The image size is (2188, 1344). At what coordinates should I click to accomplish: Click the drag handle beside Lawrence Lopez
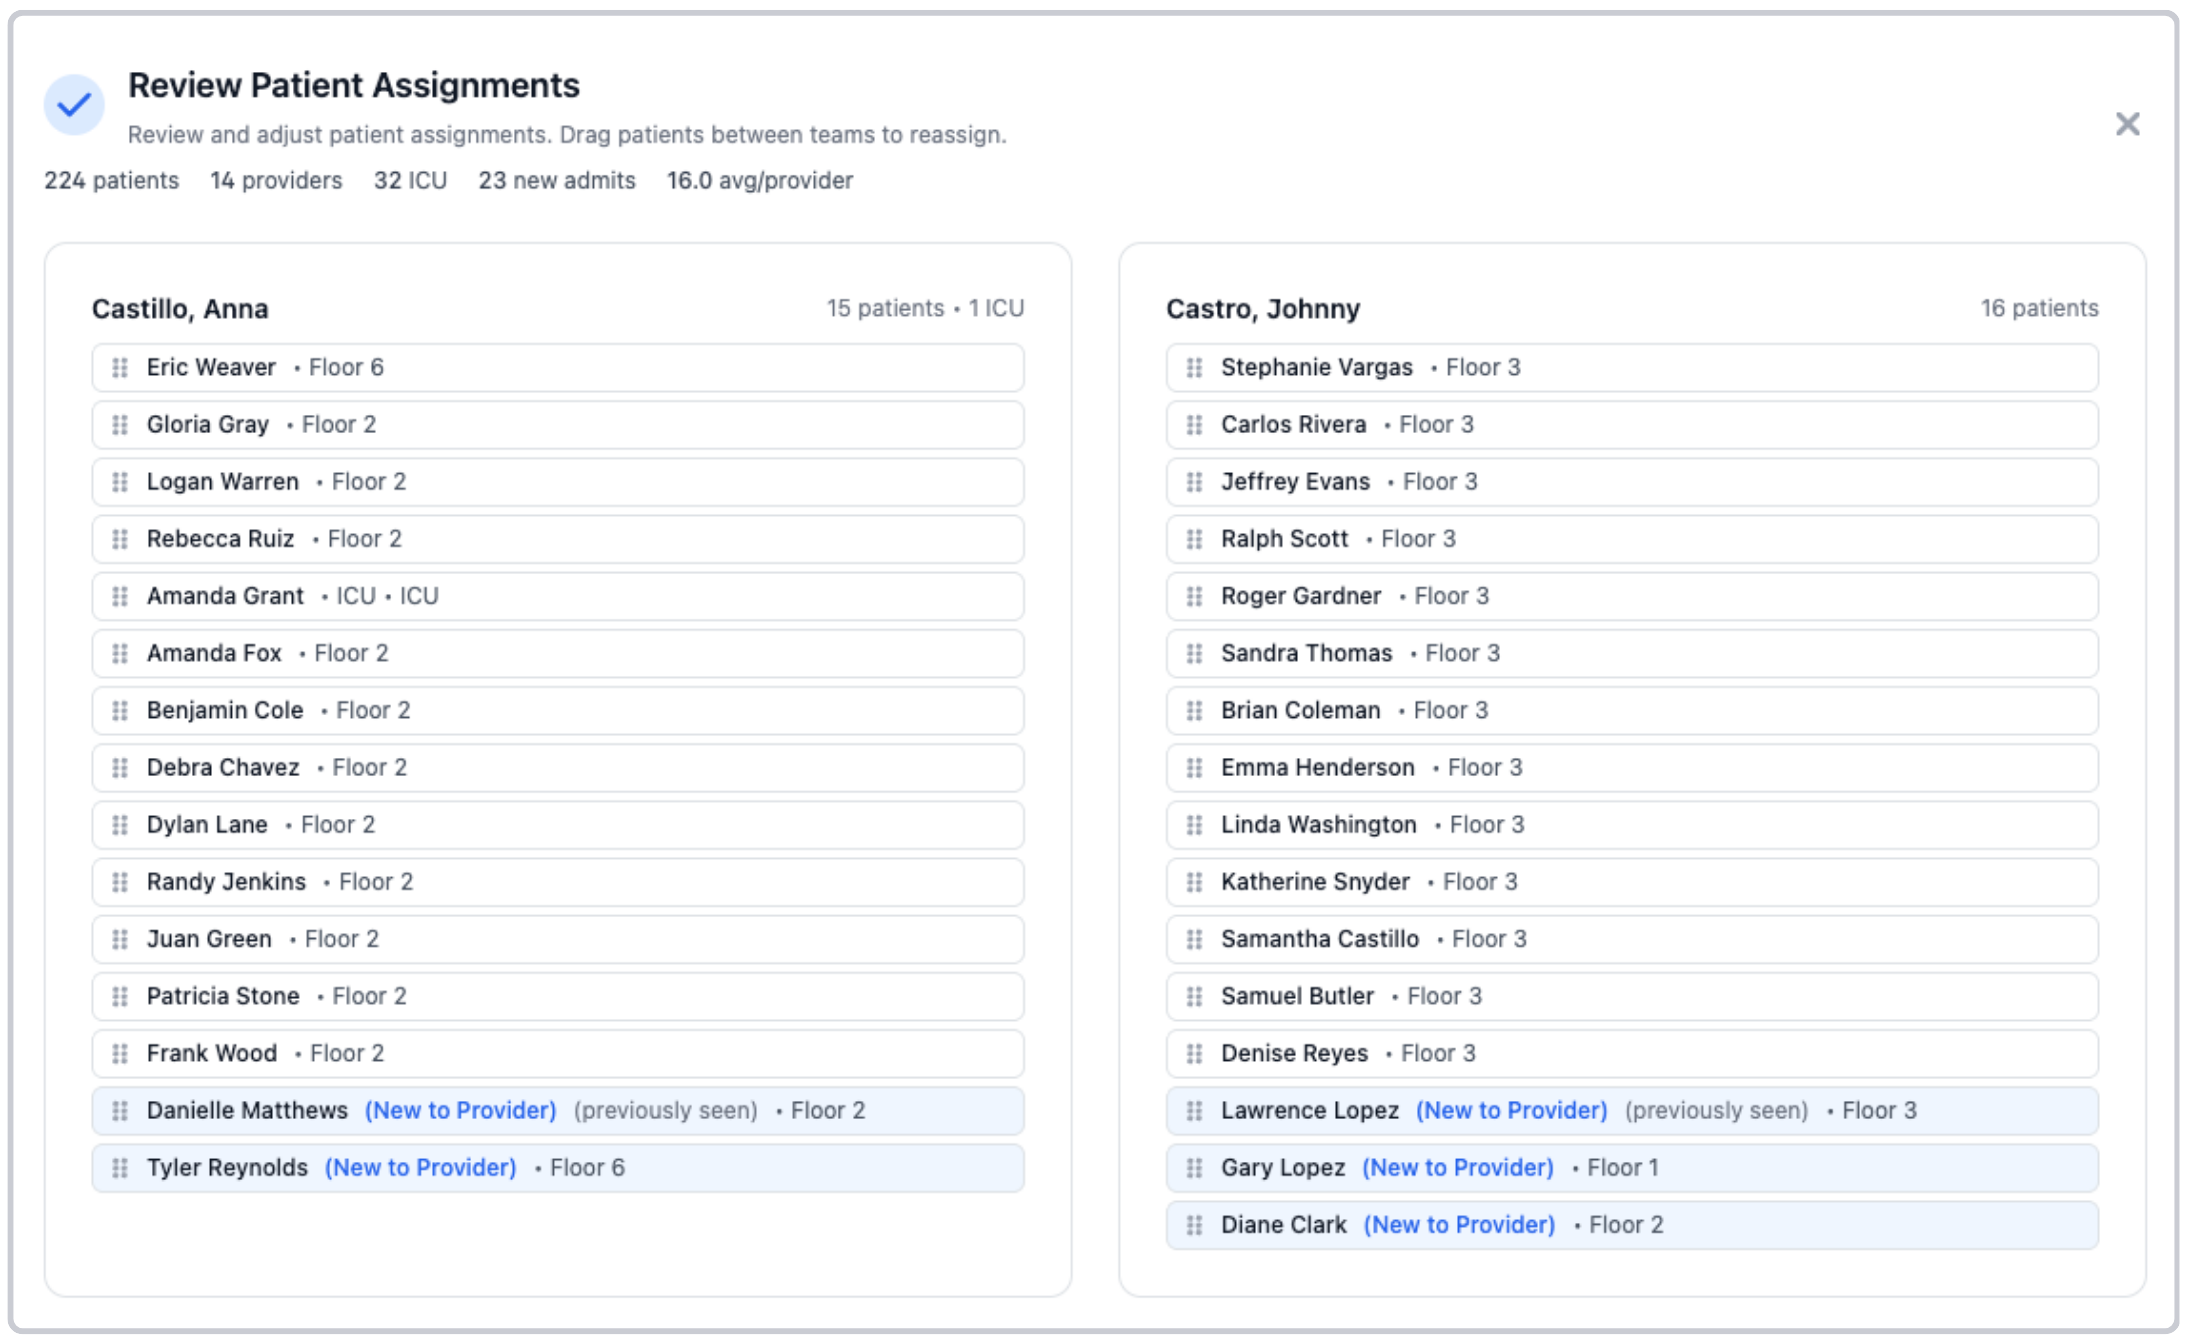(x=1192, y=1110)
